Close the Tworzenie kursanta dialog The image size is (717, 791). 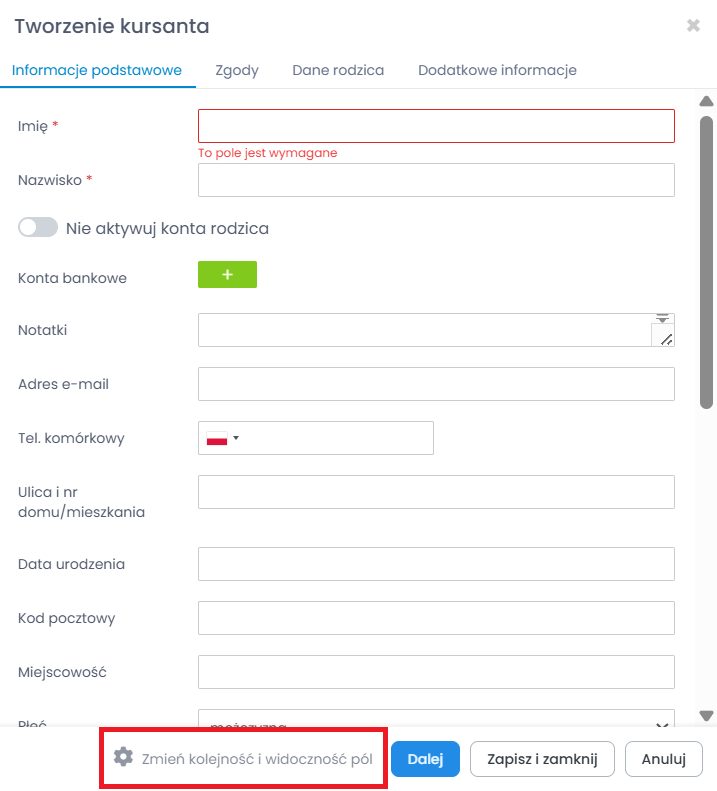click(x=693, y=26)
